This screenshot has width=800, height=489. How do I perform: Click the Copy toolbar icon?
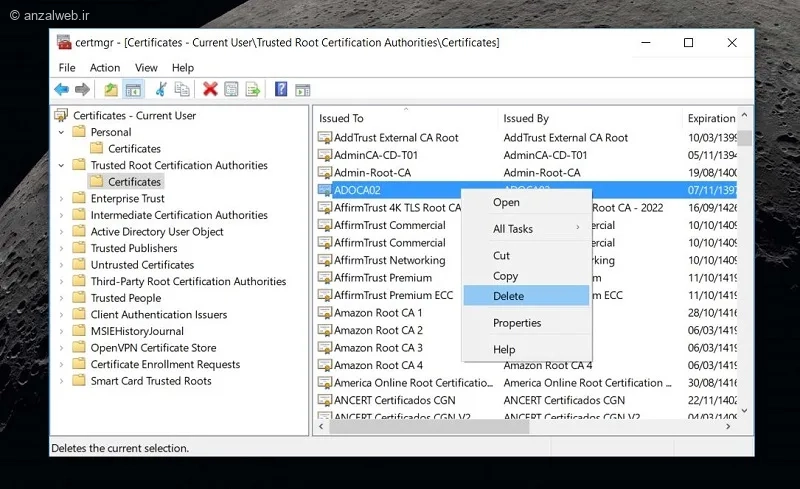182,89
